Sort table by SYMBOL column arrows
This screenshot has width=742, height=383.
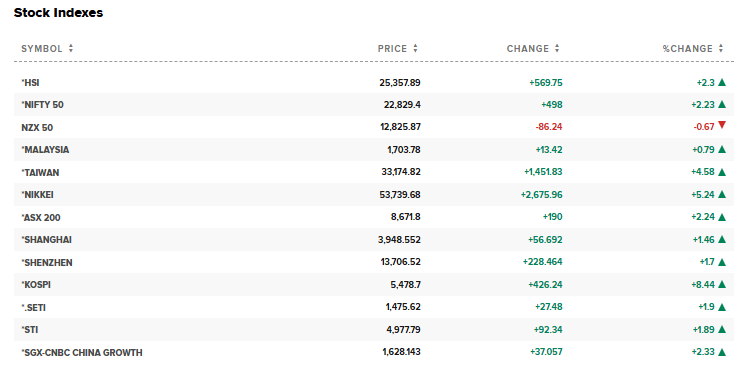(71, 48)
